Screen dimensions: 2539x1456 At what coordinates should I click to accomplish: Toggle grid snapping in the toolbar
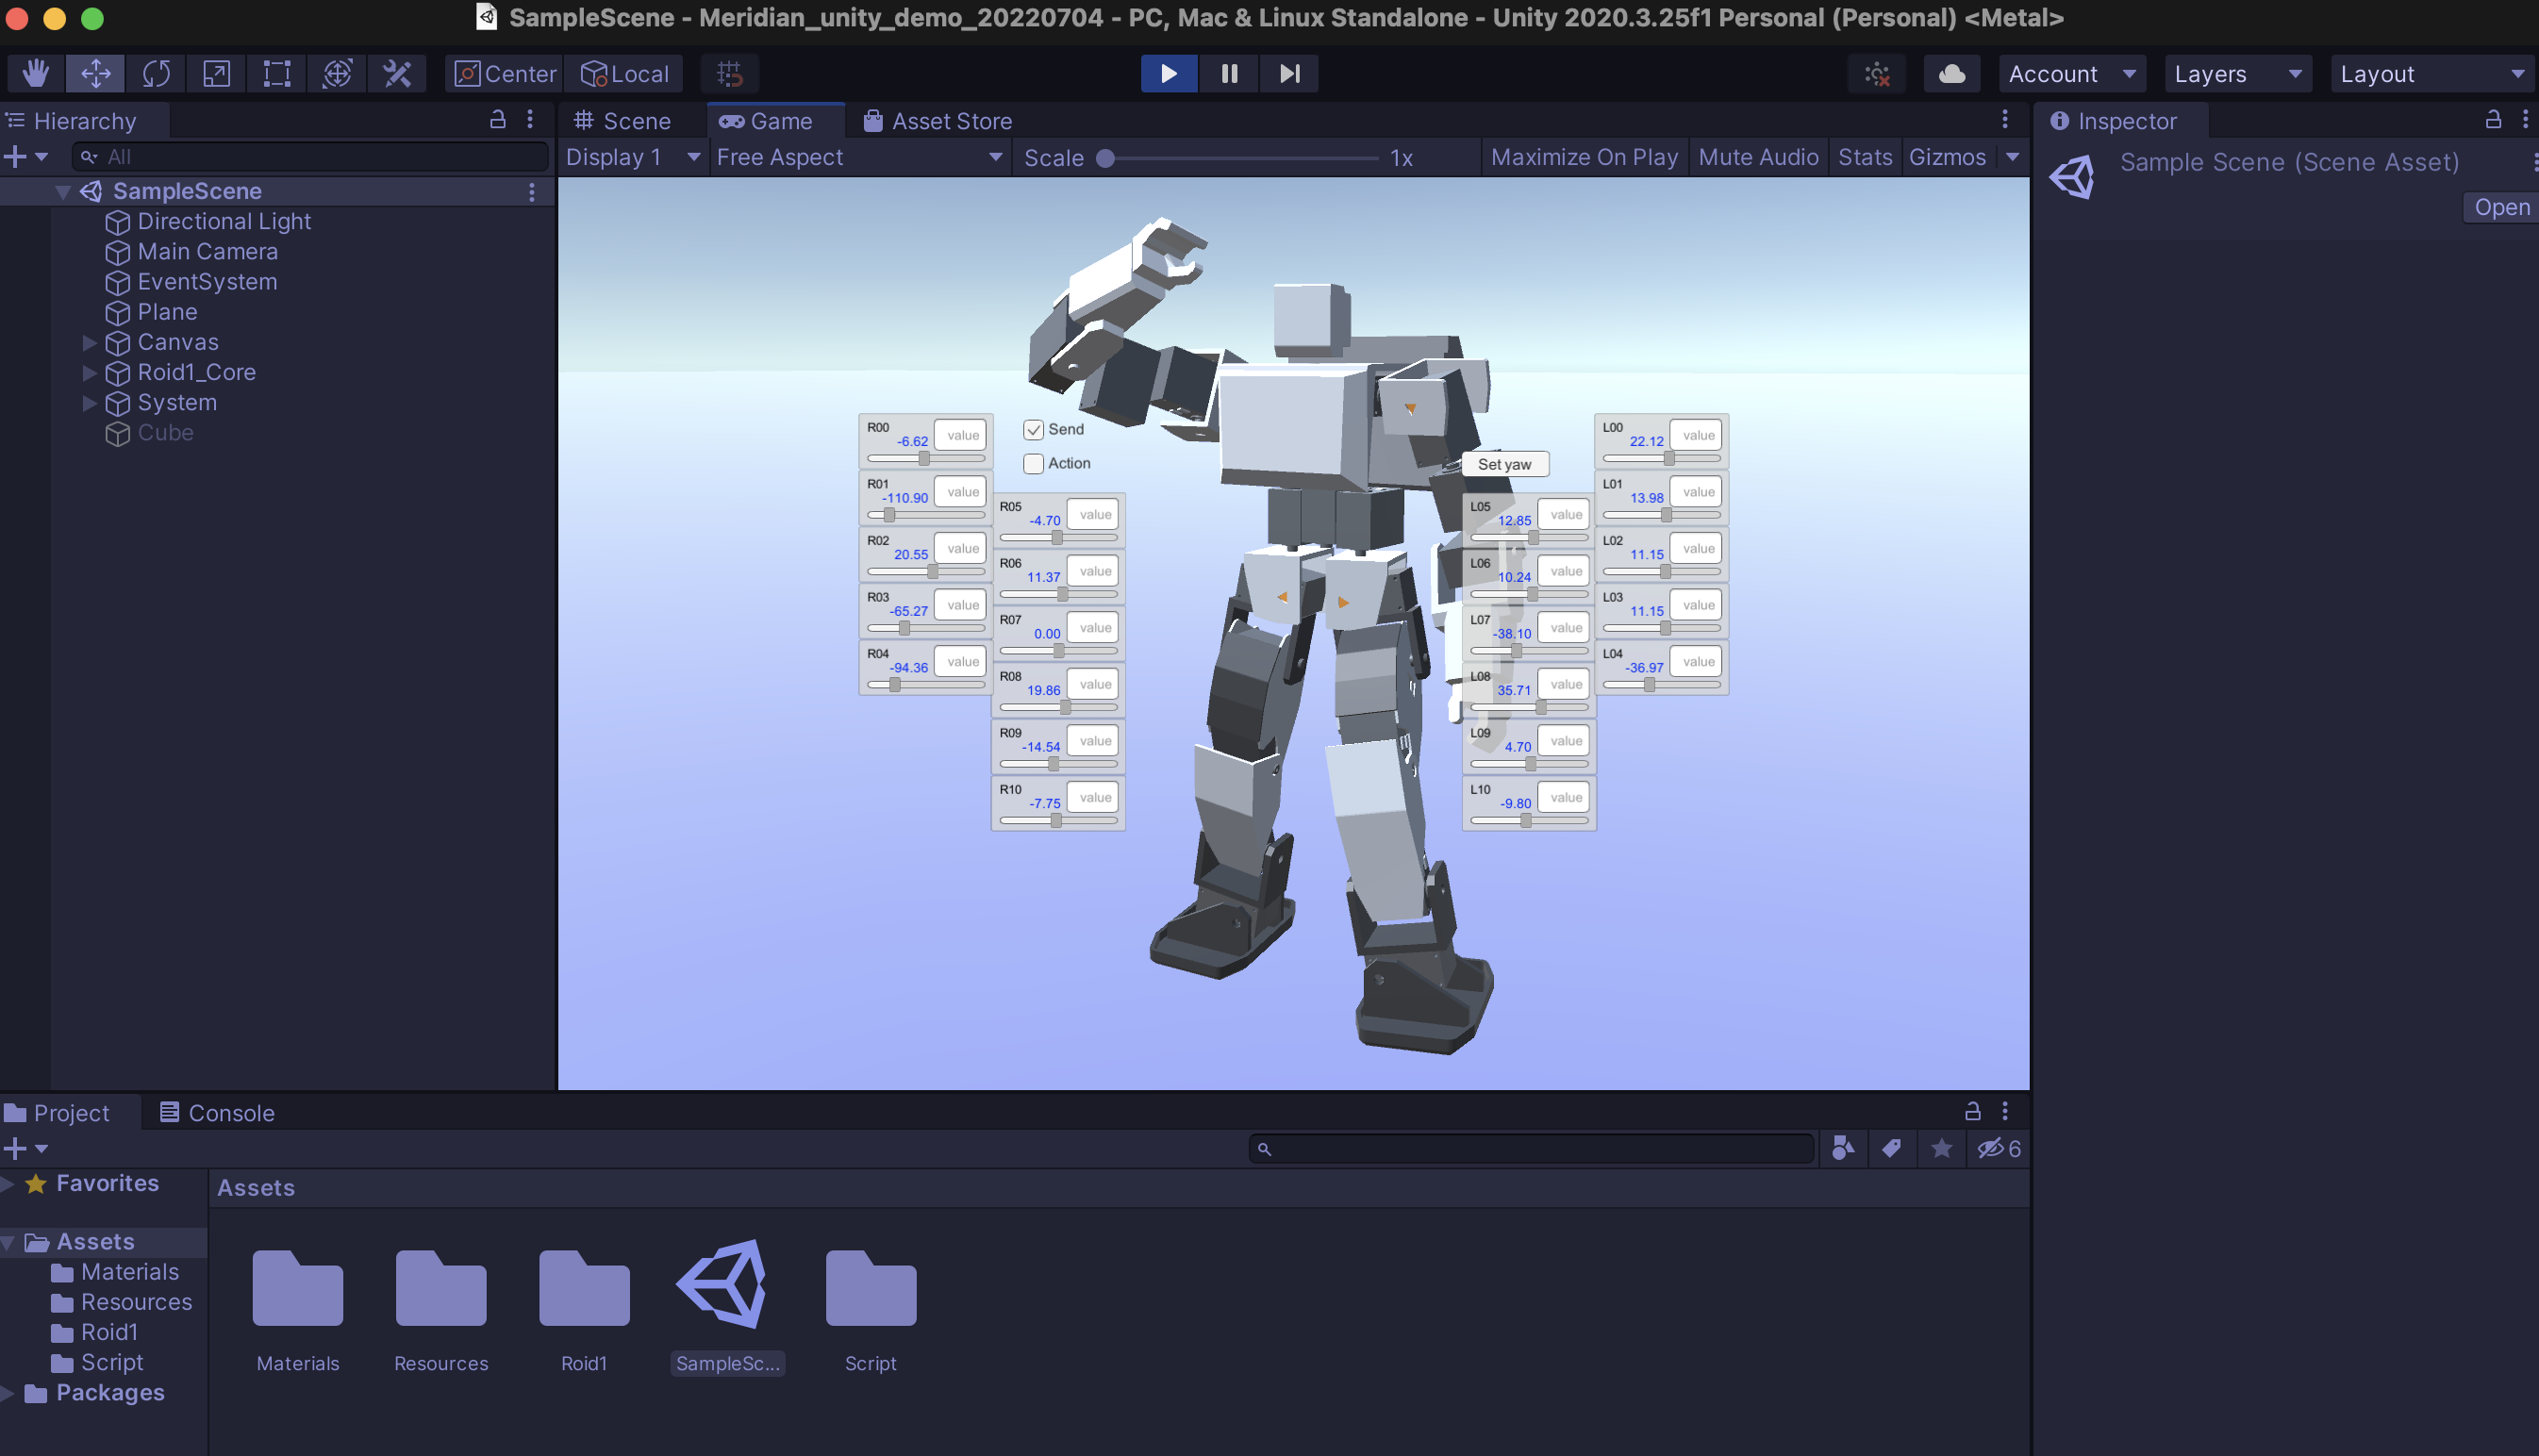click(x=729, y=73)
